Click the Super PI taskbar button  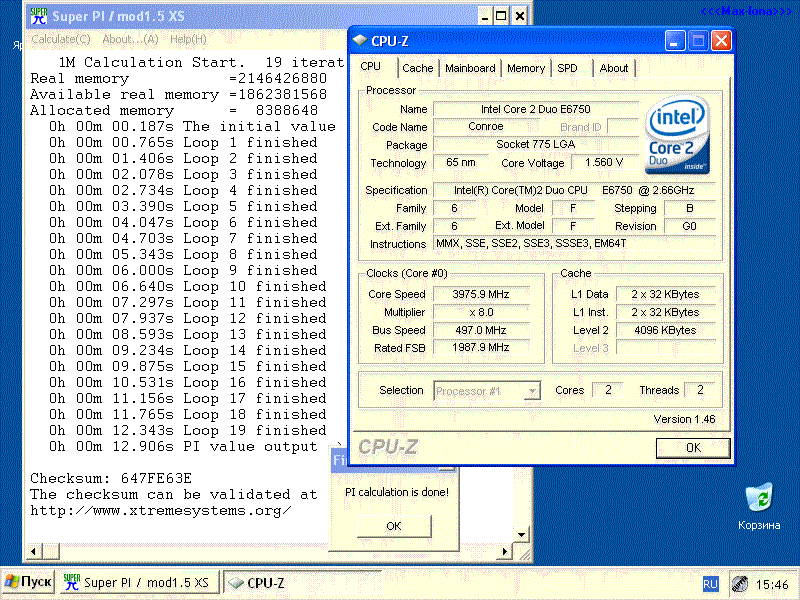click(138, 583)
